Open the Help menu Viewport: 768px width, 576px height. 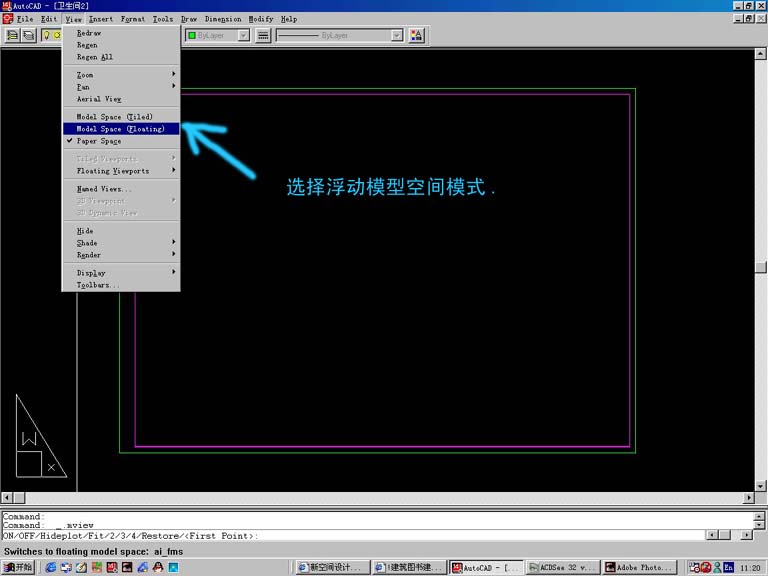(289, 19)
